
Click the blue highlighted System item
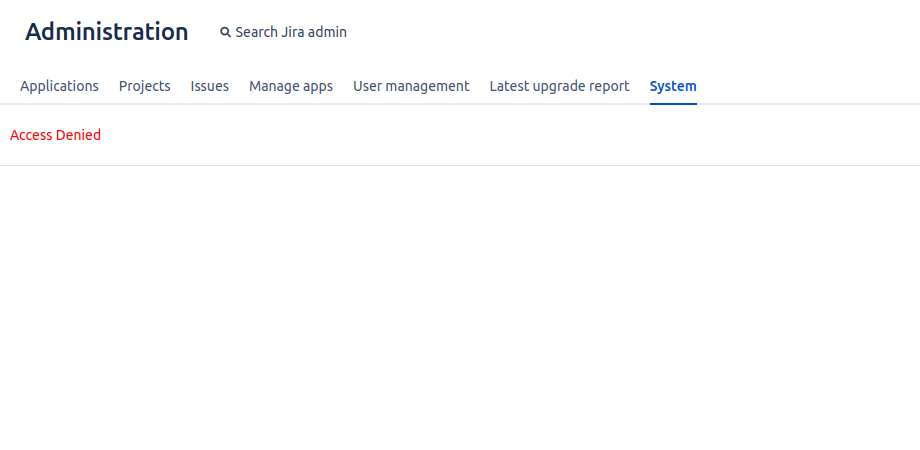pyautogui.click(x=673, y=86)
